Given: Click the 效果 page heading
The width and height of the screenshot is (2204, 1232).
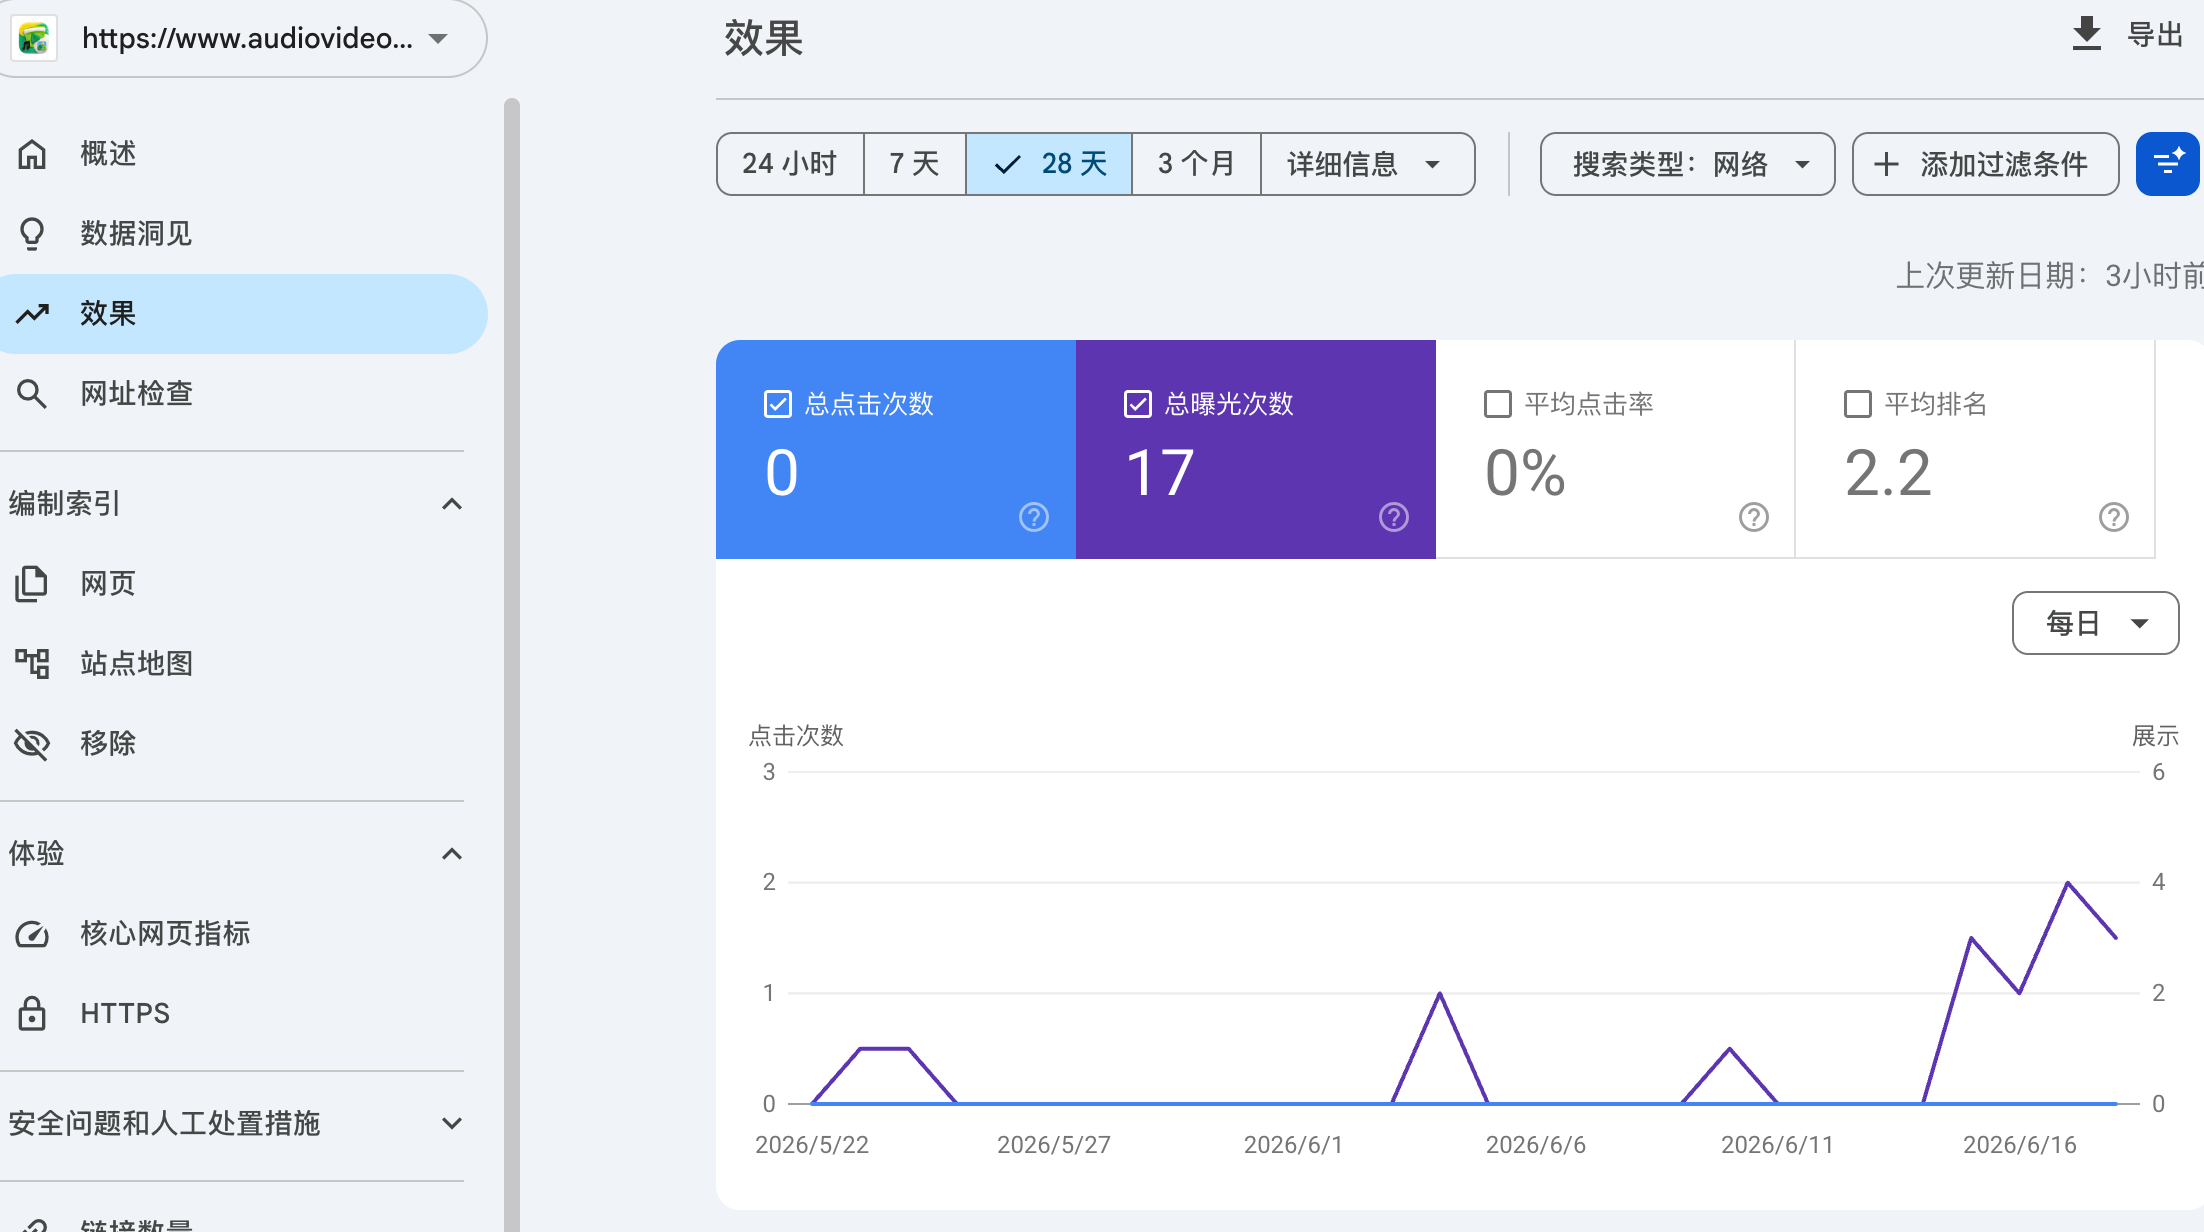Looking at the screenshot, I should (x=764, y=38).
